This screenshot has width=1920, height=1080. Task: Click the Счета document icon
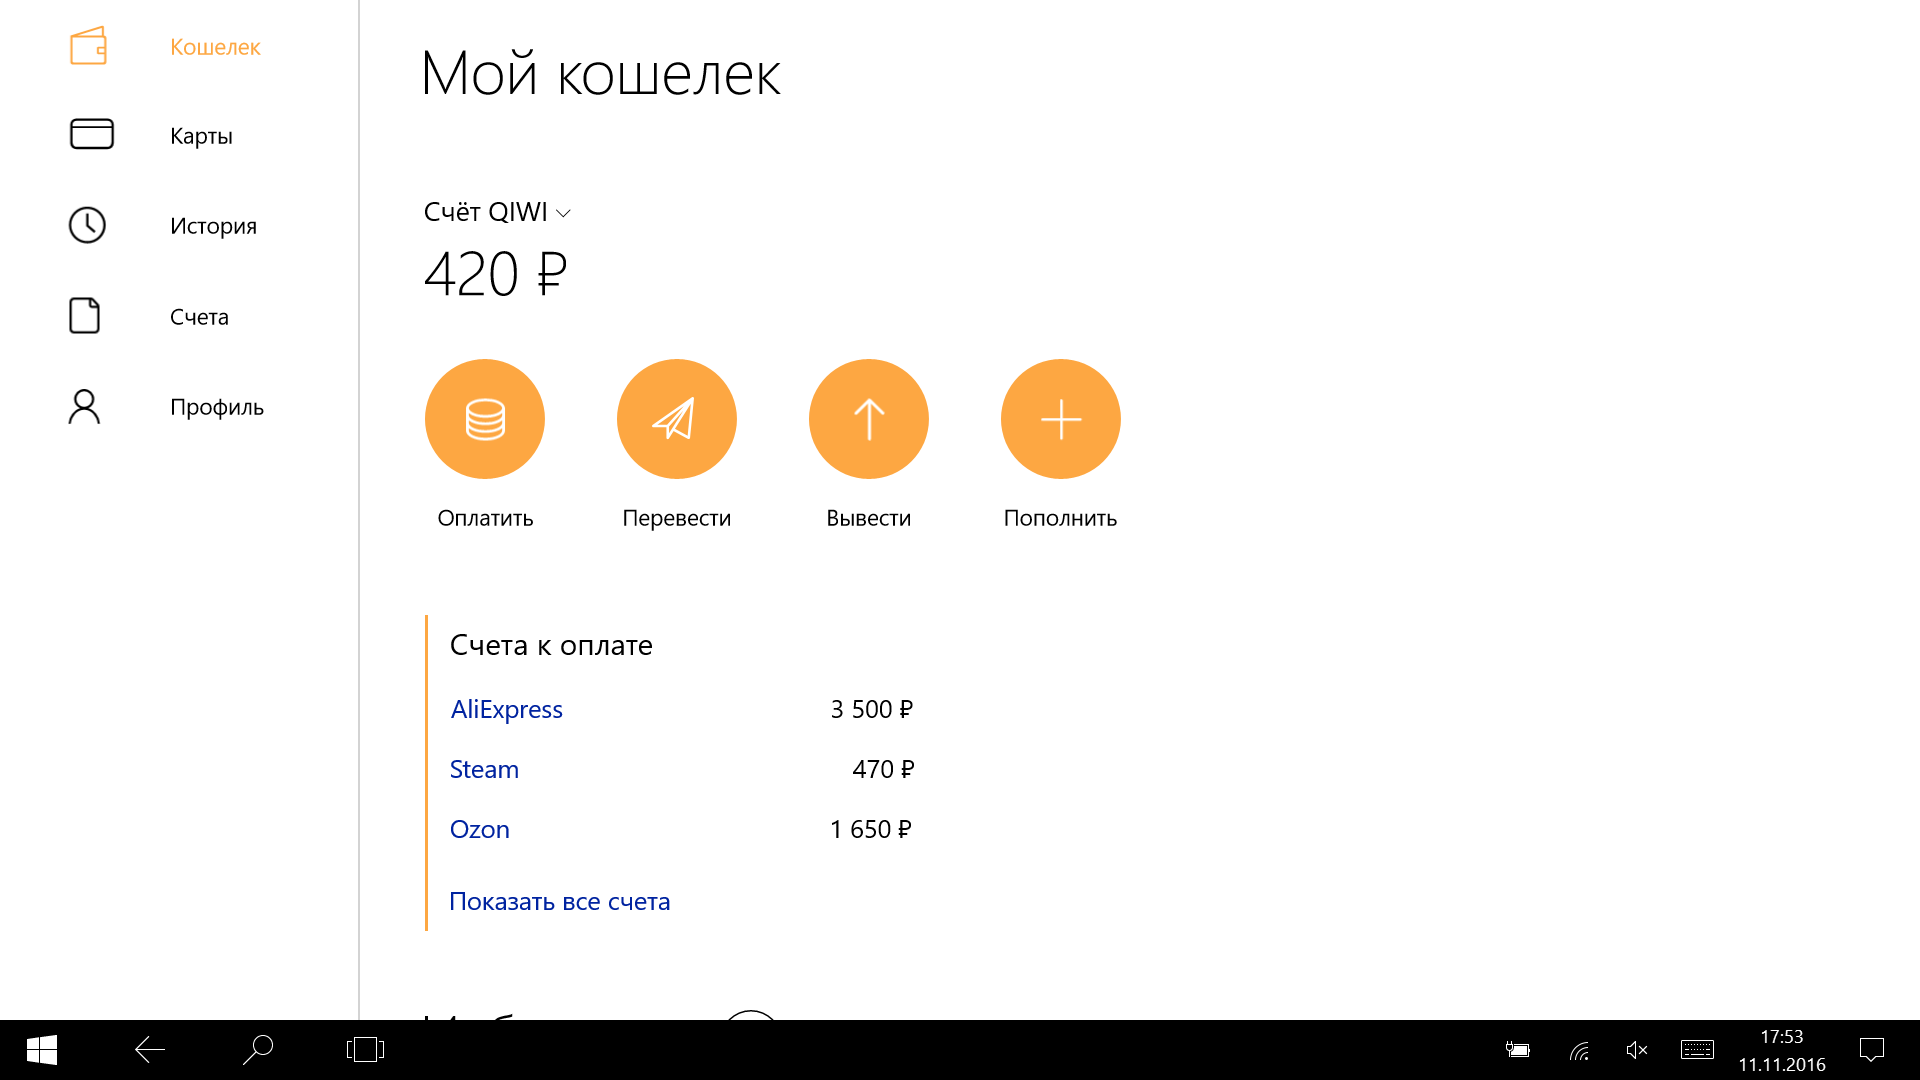pos(85,316)
